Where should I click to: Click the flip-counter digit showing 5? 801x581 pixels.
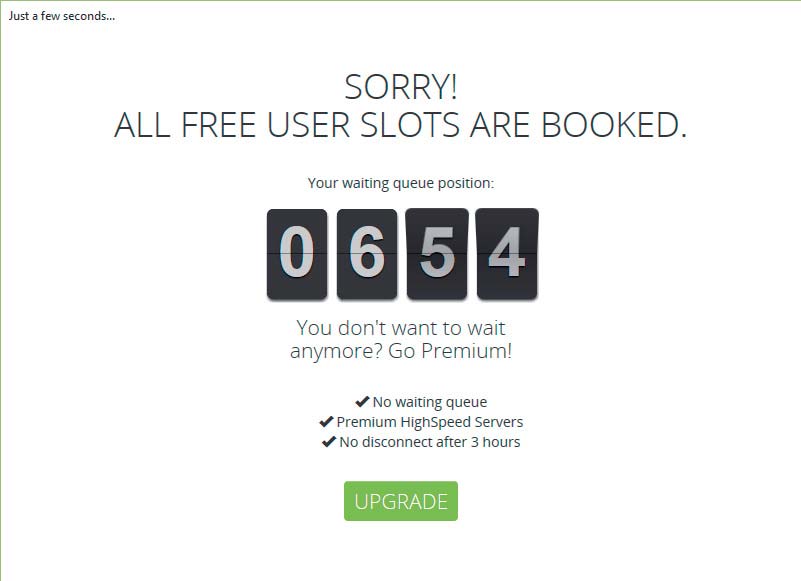(437, 254)
